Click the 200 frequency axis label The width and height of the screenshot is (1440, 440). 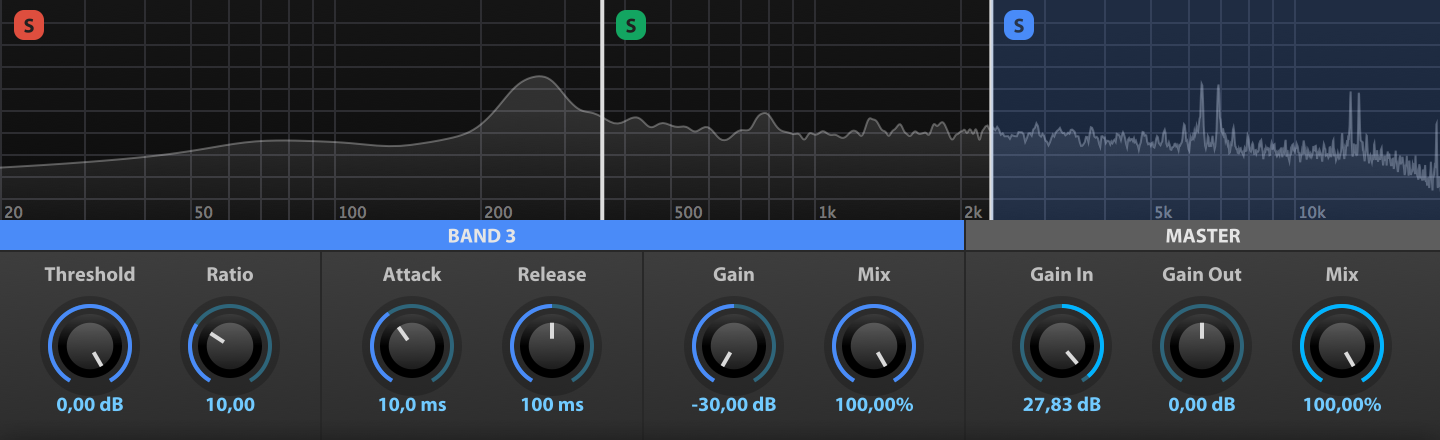[498, 212]
